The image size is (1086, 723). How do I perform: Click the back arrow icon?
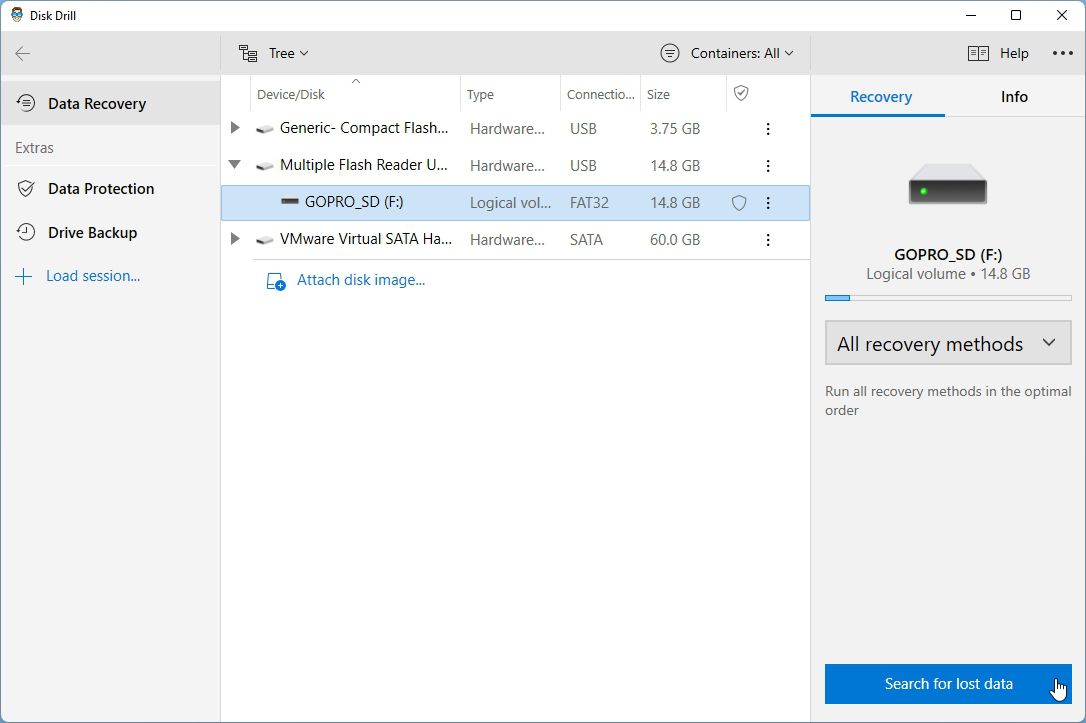(22, 53)
